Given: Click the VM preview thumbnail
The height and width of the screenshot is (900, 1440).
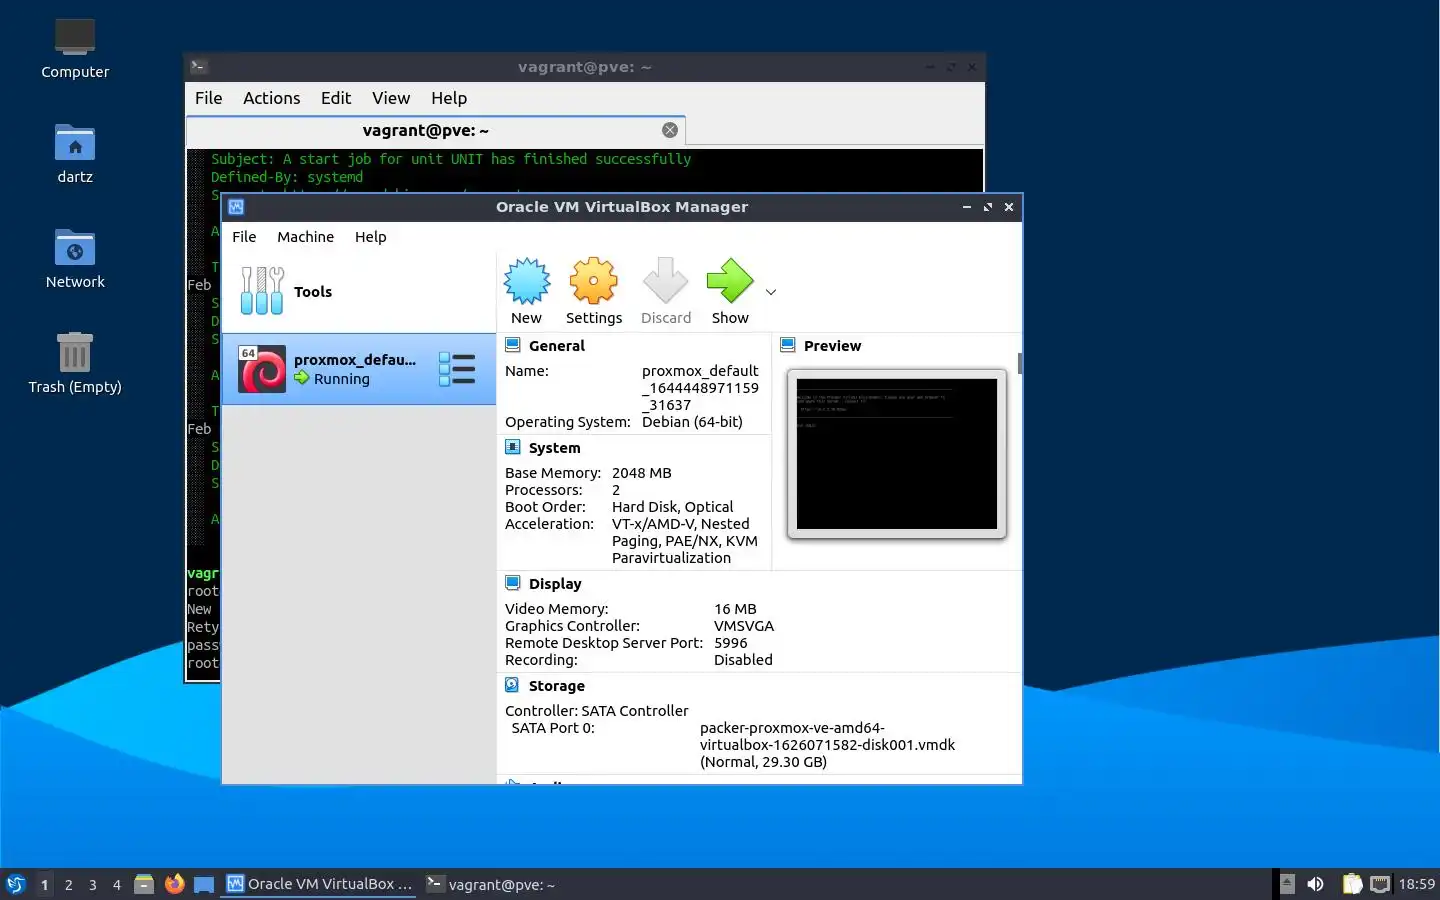Looking at the screenshot, I should pos(897,454).
